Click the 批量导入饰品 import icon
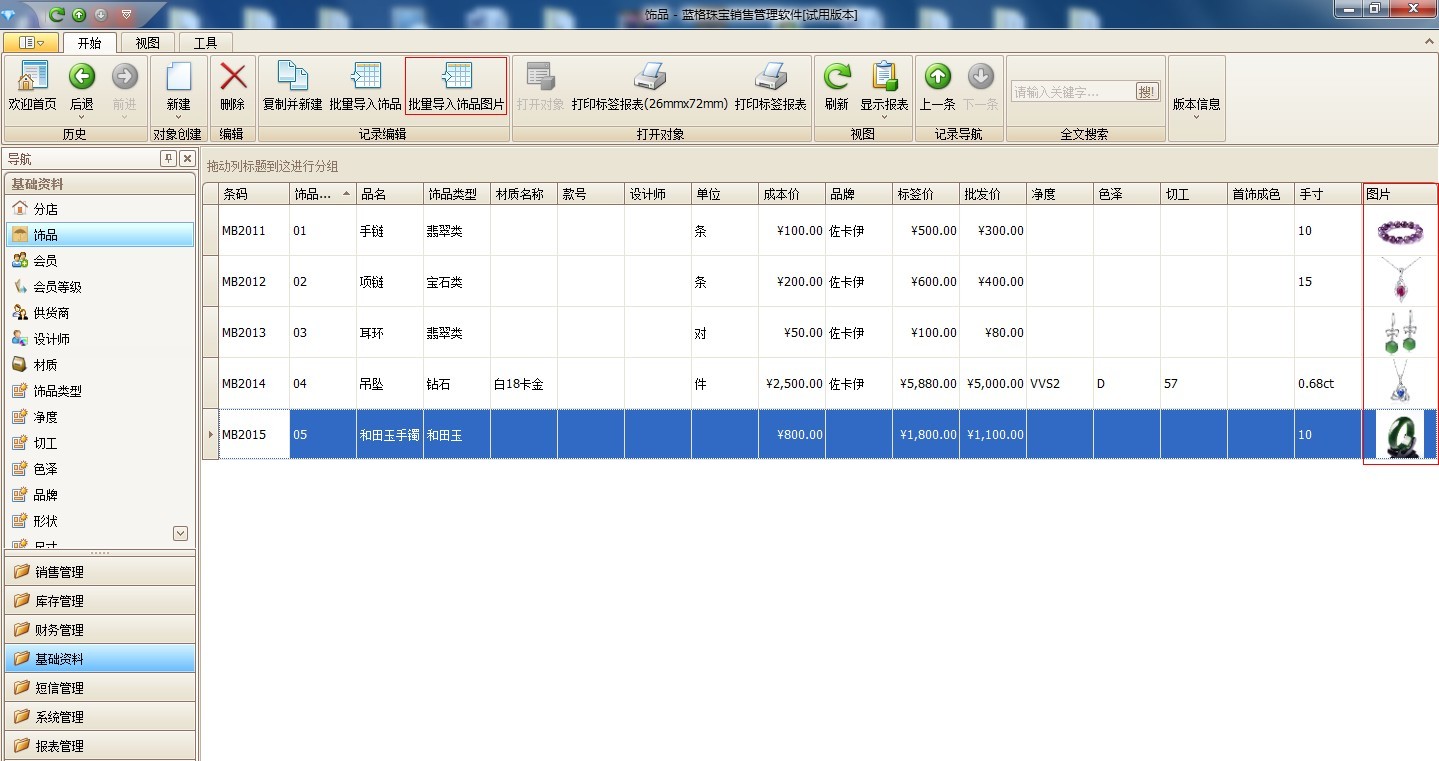Viewport: 1439px width, 761px height. (365, 78)
